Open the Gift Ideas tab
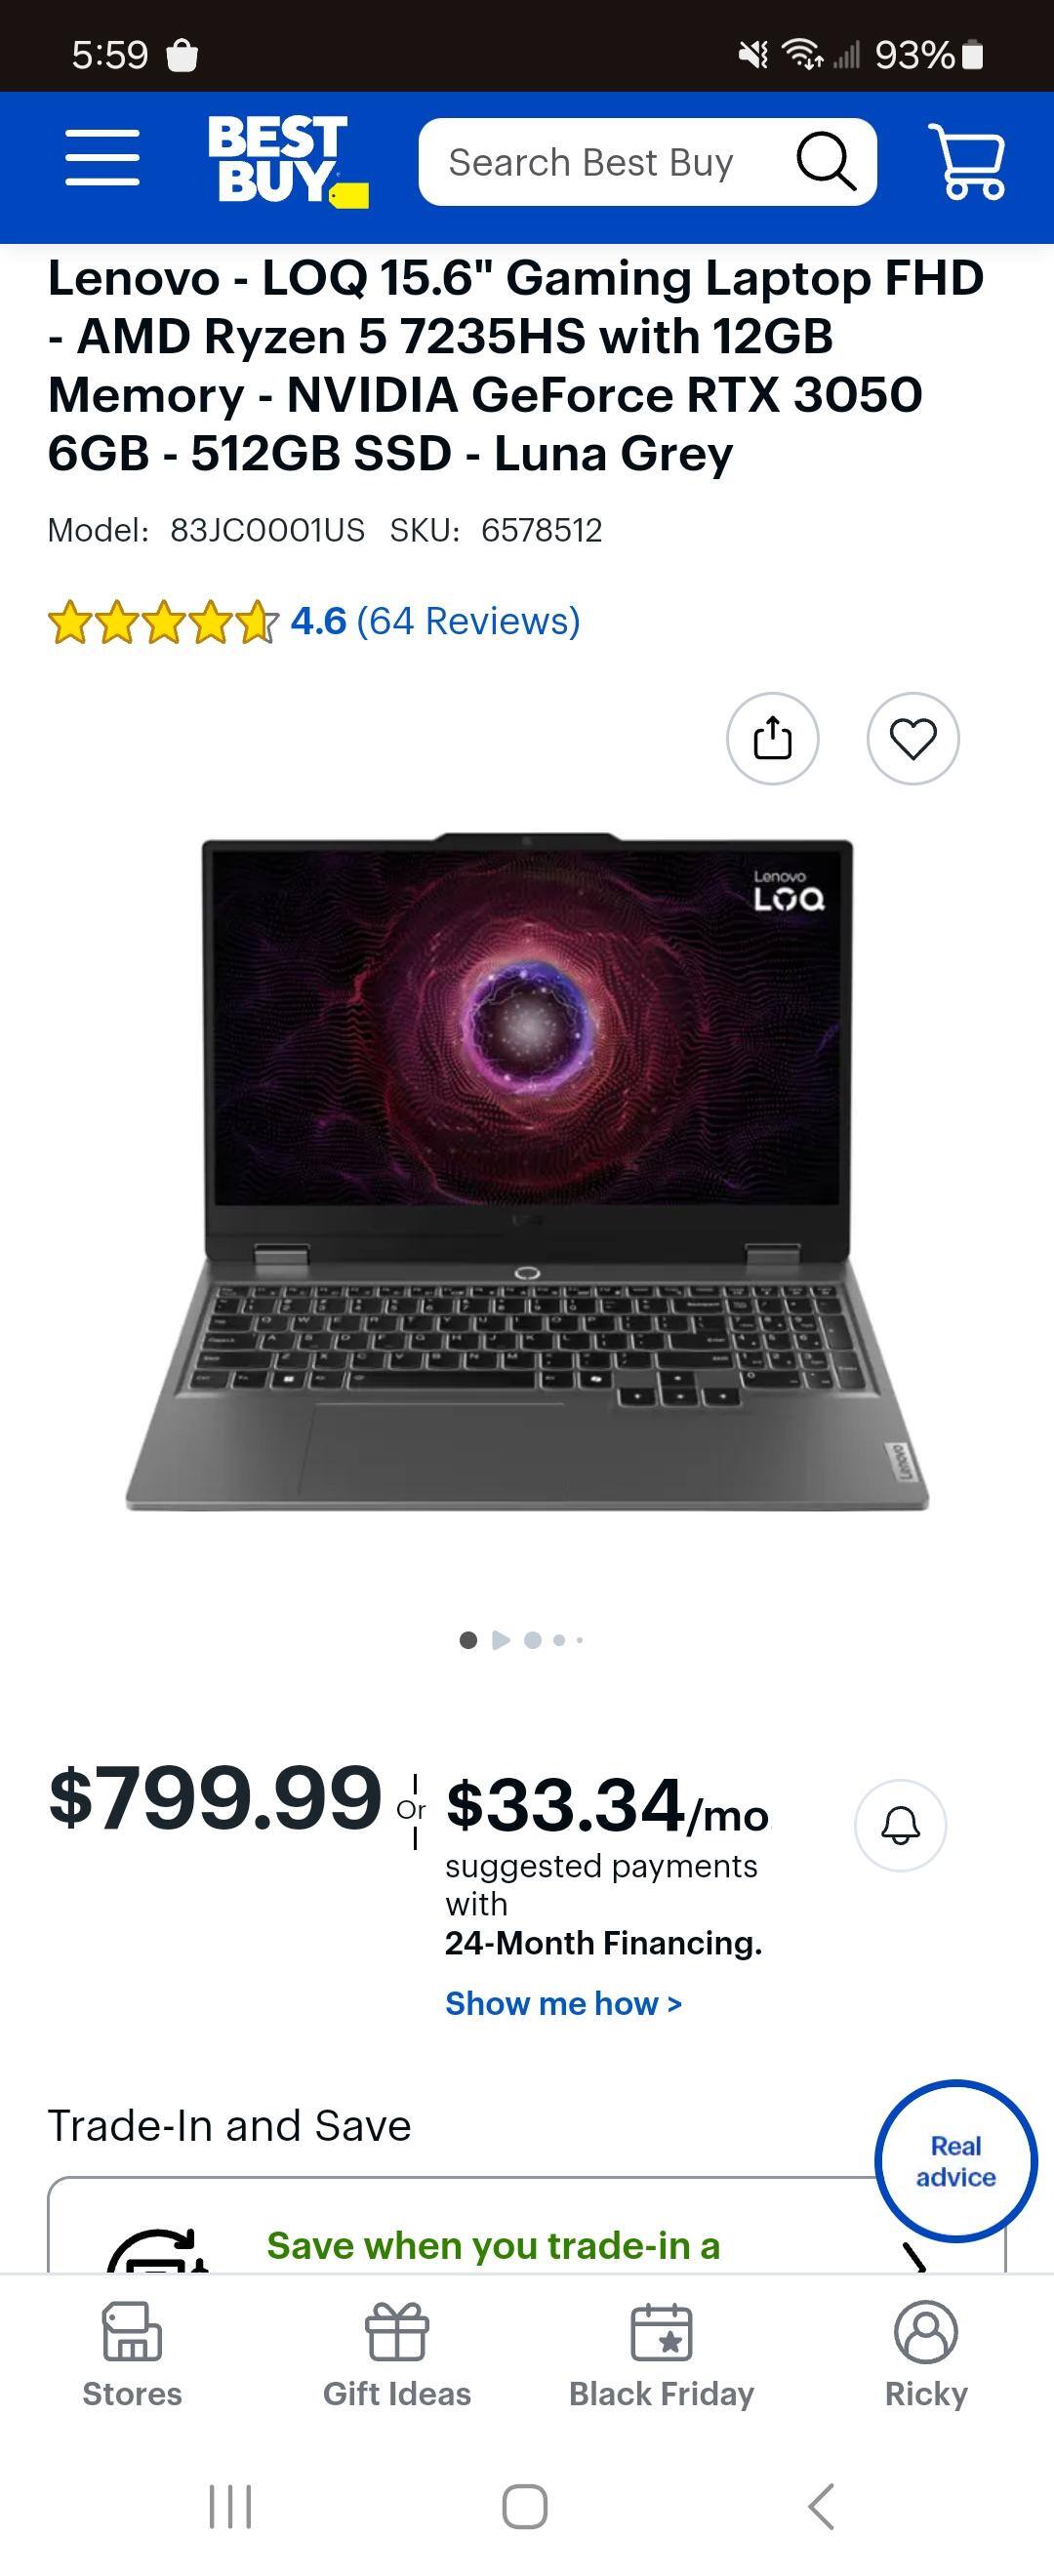The image size is (1054, 2576). tap(397, 2356)
